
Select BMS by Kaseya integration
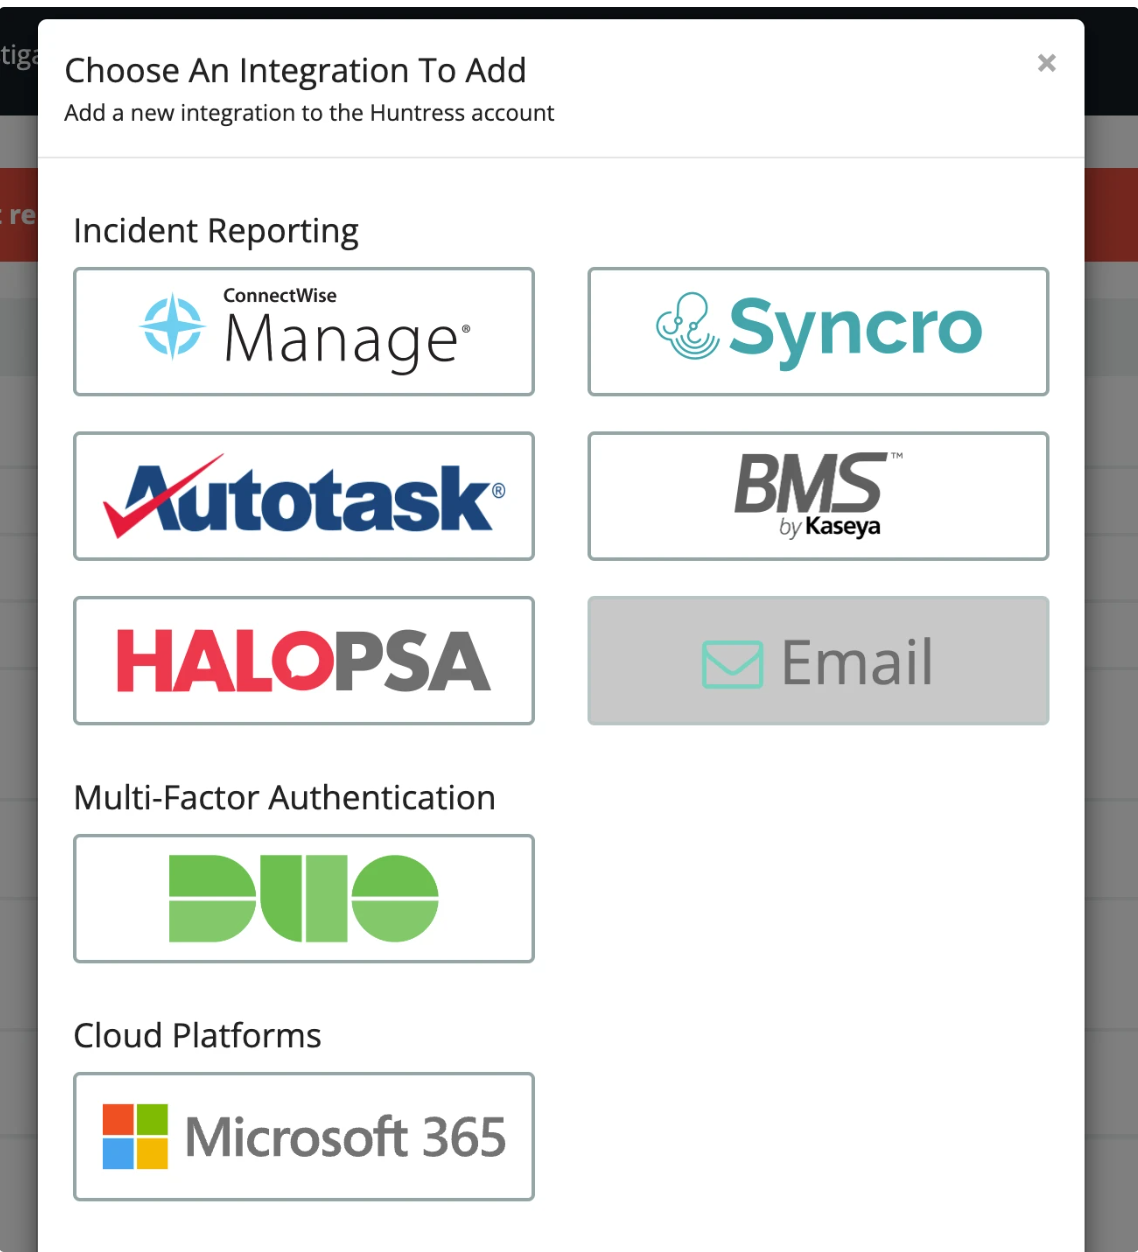click(818, 496)
